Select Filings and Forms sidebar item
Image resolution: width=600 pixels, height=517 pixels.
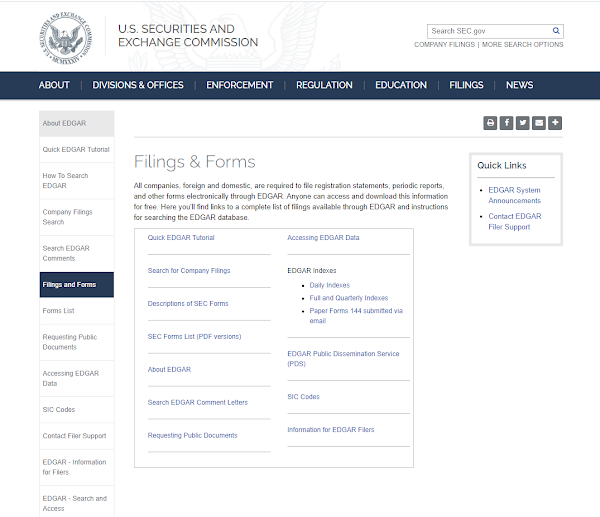[x=77, y=285]
